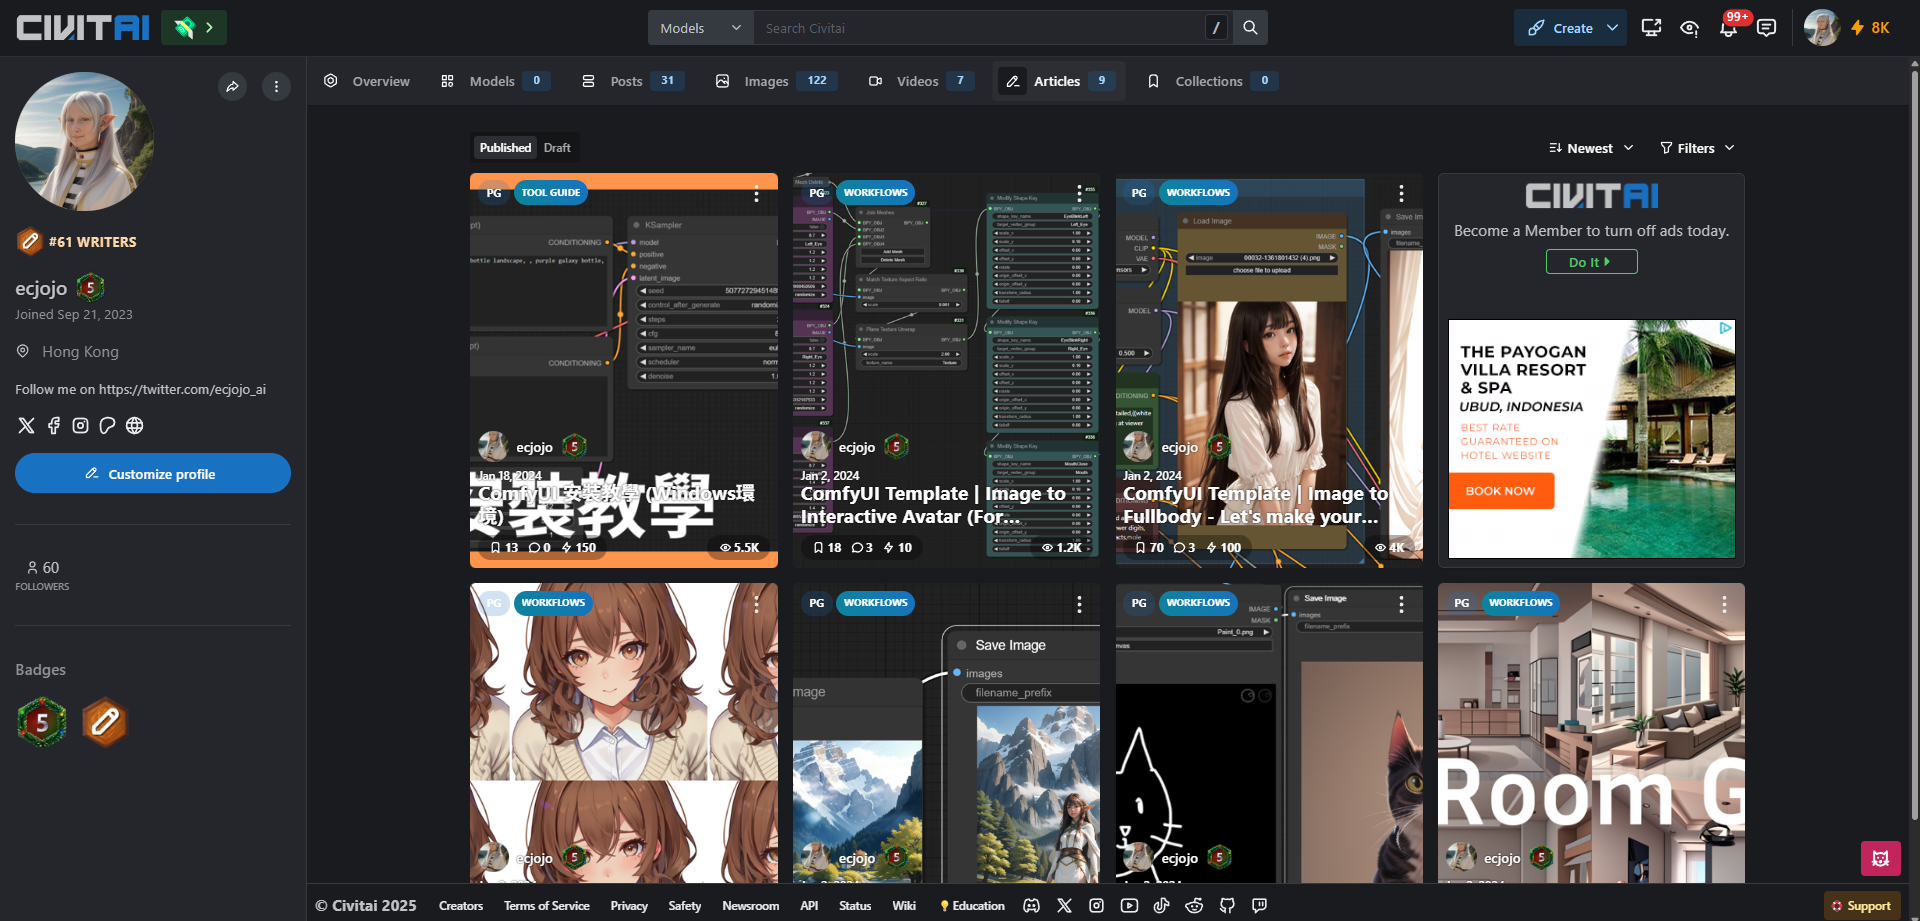Open the X (Twitter) profile link icon
This screenshot has width=1920, height=921.
point(26,426)
